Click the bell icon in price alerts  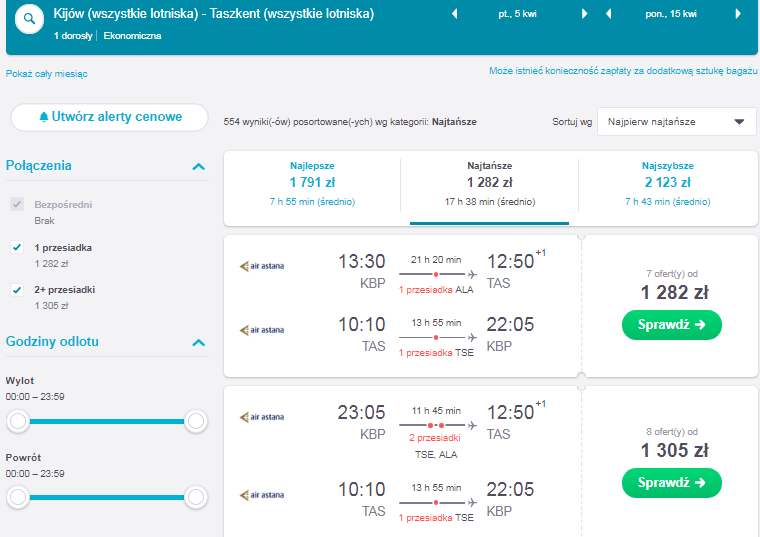coord(44,117)
